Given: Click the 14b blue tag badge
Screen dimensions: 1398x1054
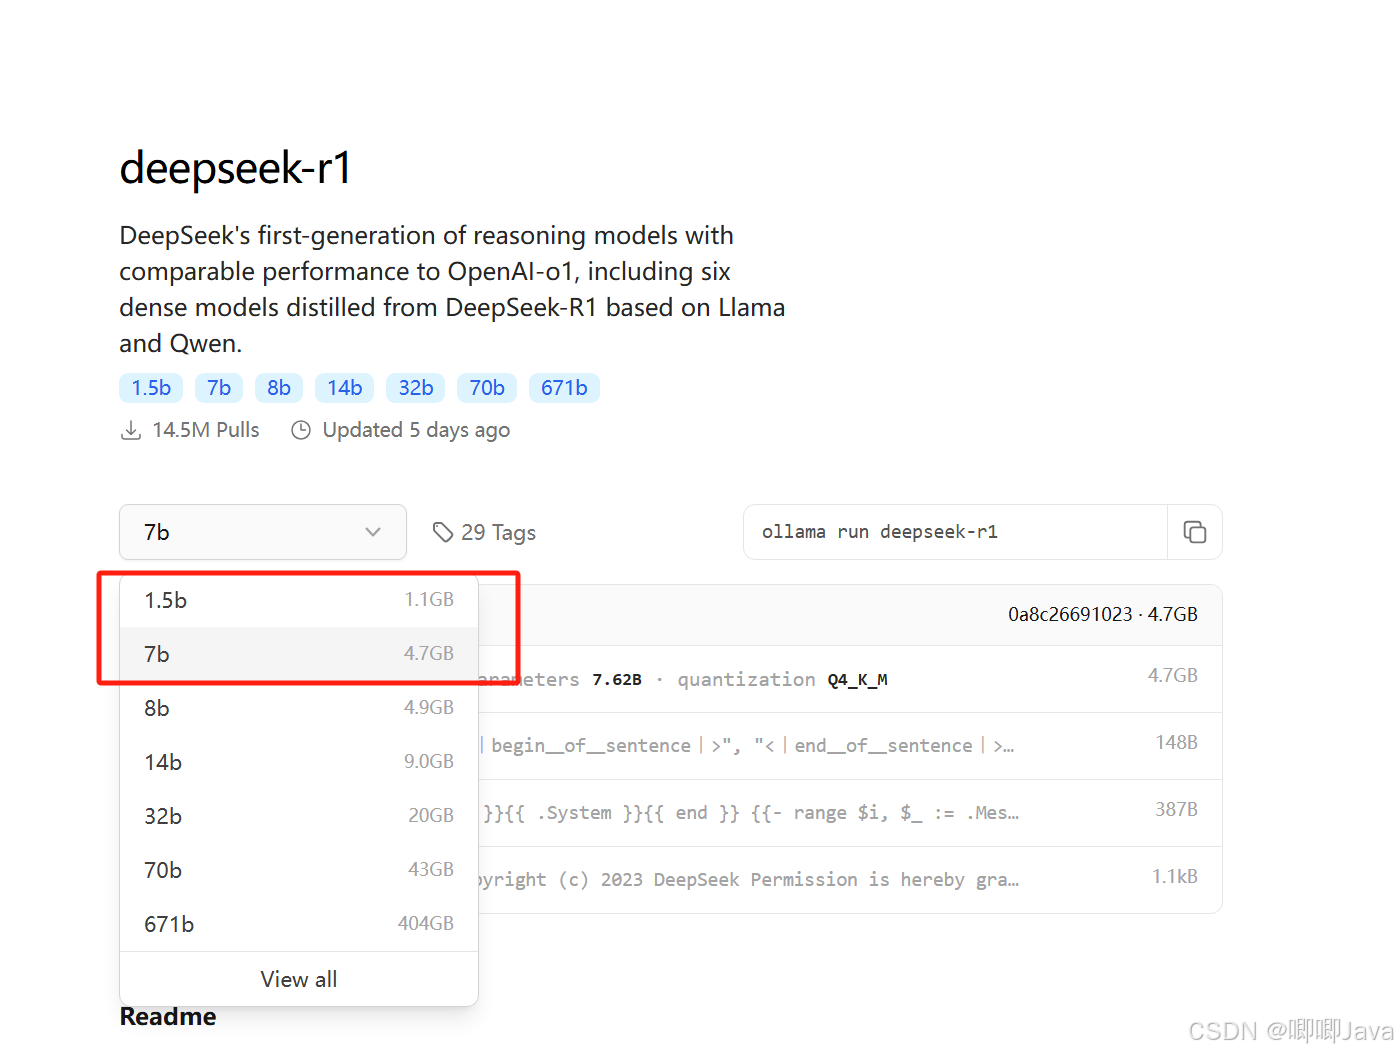Looking at the screenshot, I should coord(345,388).
